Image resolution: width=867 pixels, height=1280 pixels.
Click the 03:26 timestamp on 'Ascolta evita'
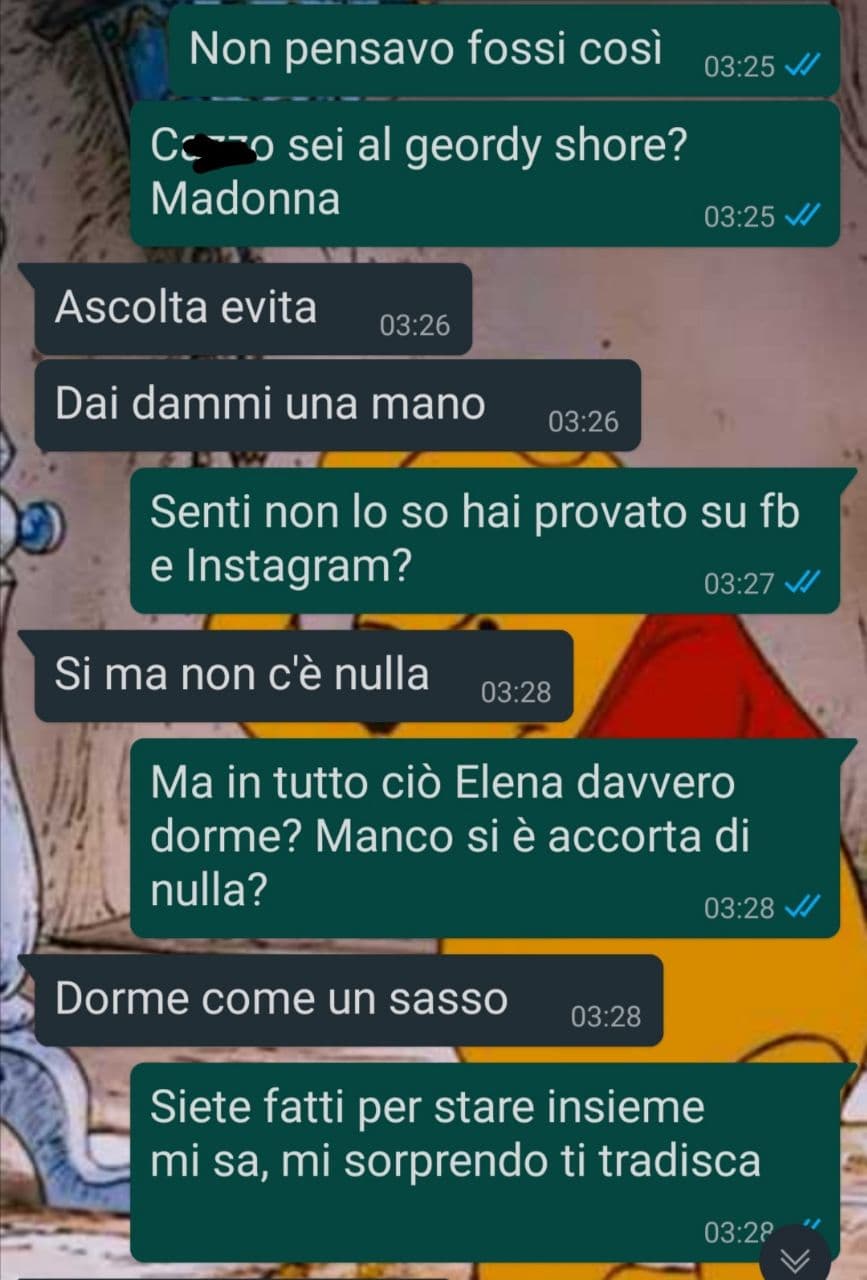pos(415,326)
